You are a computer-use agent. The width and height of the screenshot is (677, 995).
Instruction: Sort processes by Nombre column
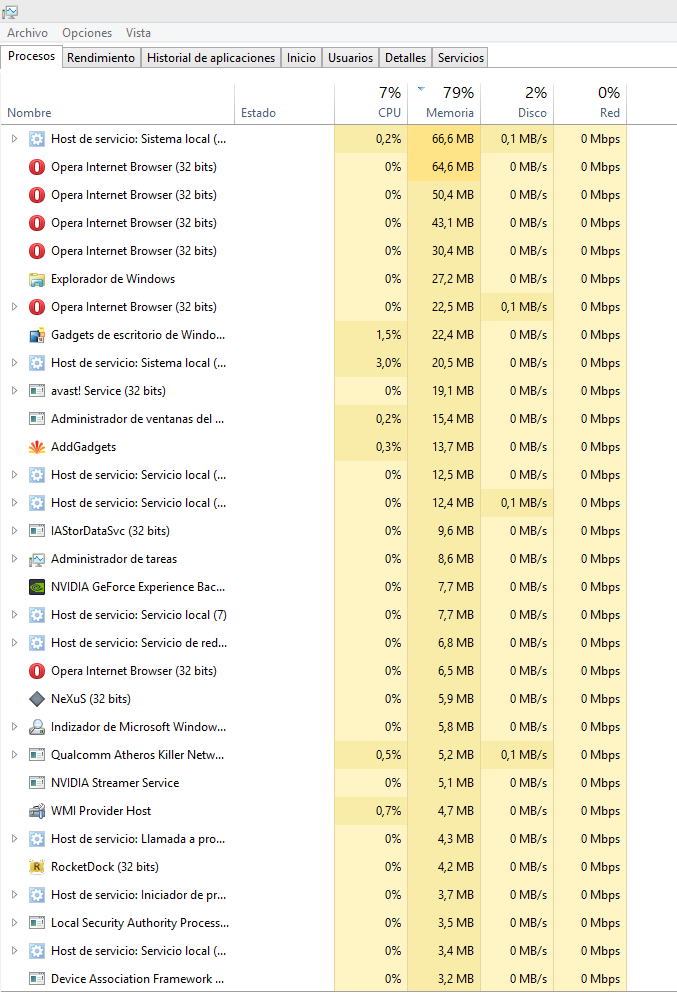pos(117,103)
